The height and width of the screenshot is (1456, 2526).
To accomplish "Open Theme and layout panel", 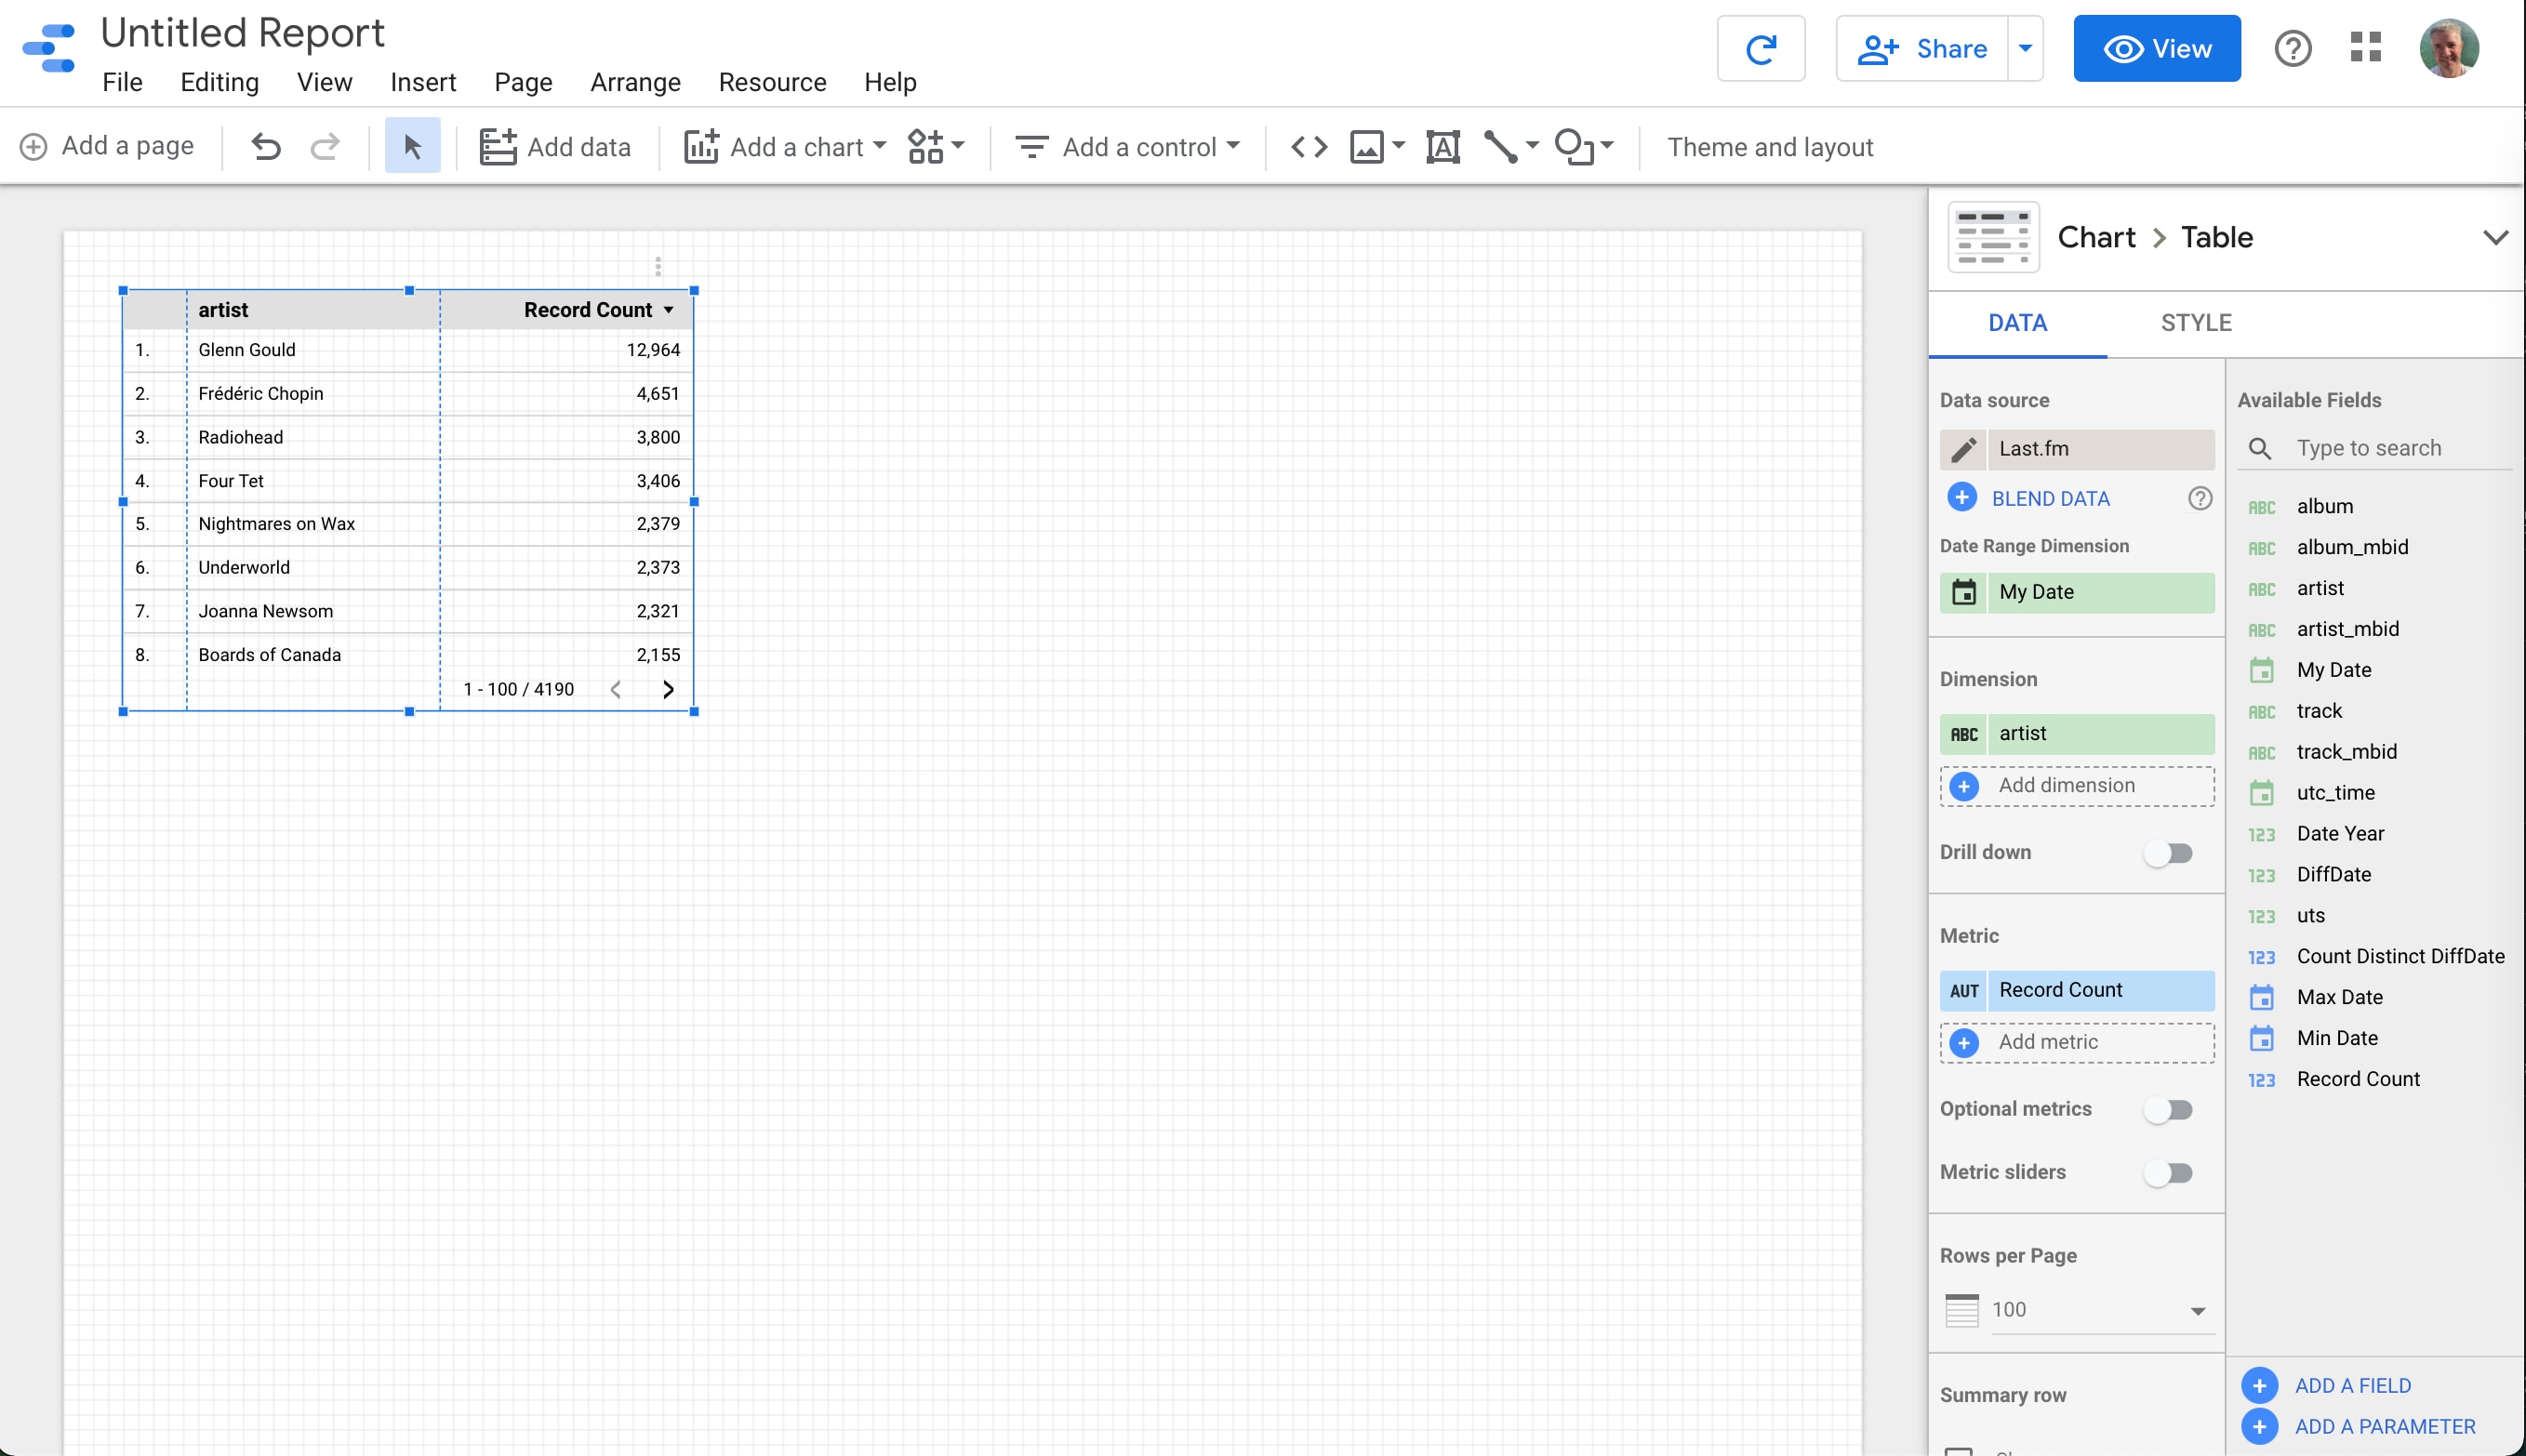I will [x=1769, y=147].
